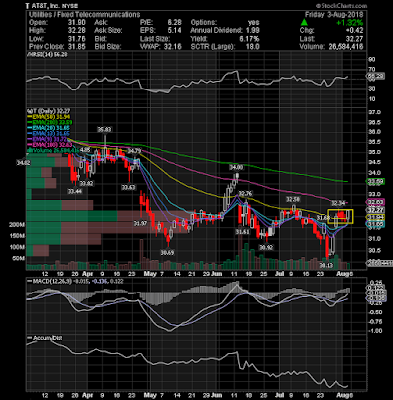The image size is (393, 400).
Task: Click the Options value 'yes'
Action: (x=254, y=23)
